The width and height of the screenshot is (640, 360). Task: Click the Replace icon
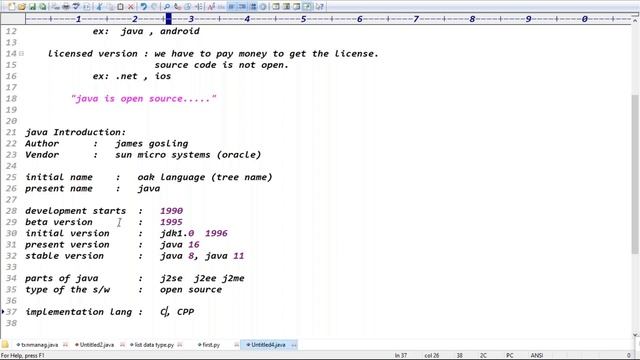(177, 7)
